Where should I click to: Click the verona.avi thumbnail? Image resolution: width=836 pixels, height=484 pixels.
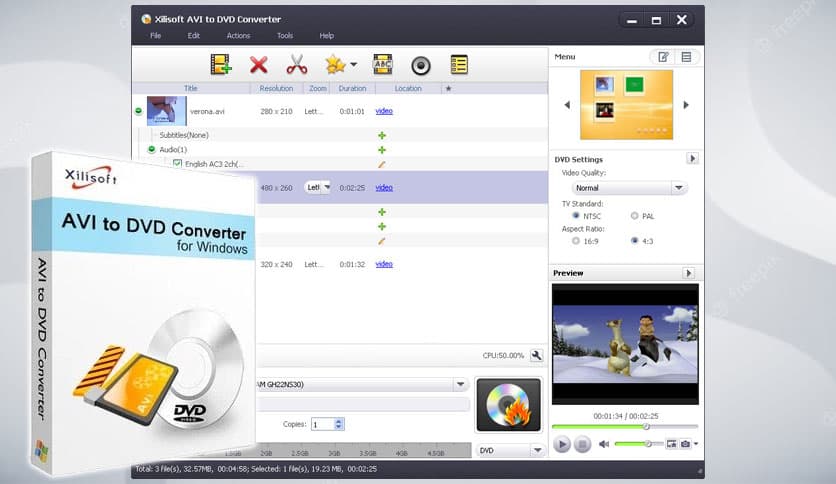point(166,111)
